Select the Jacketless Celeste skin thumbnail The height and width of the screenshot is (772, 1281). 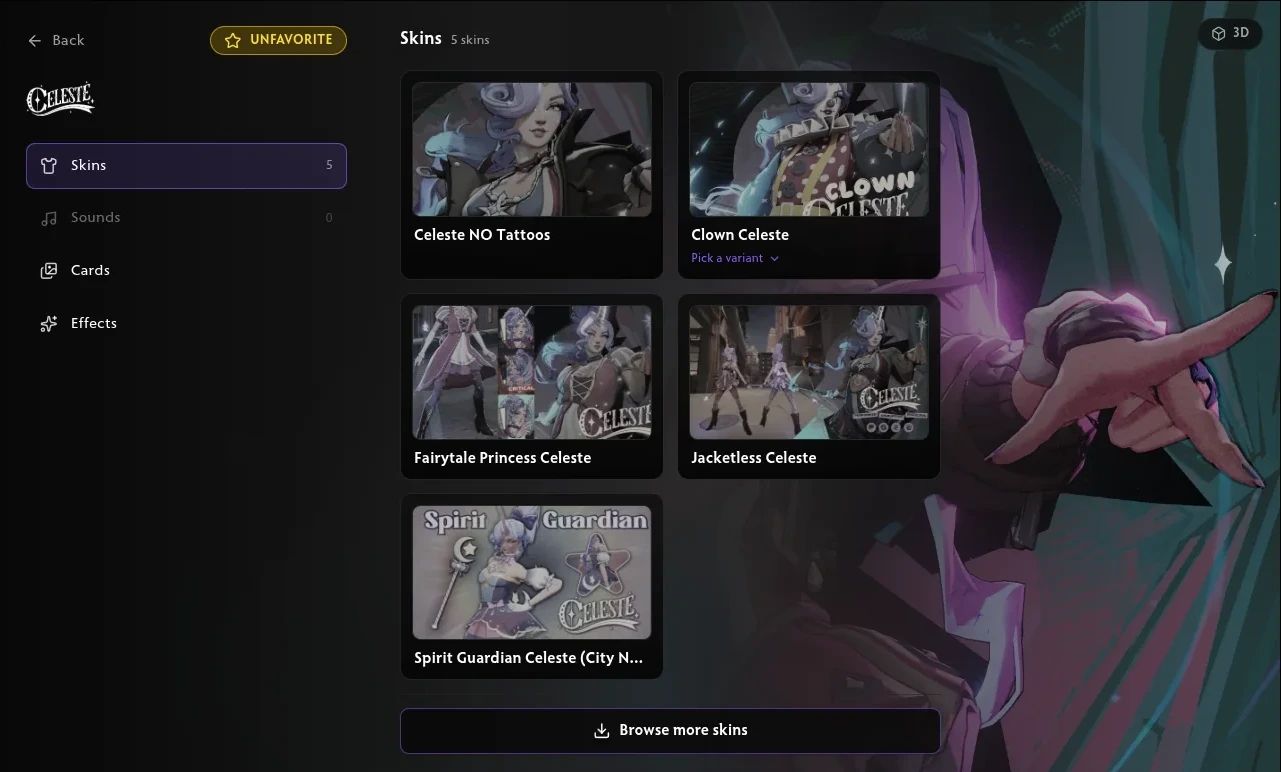(809, 373)
